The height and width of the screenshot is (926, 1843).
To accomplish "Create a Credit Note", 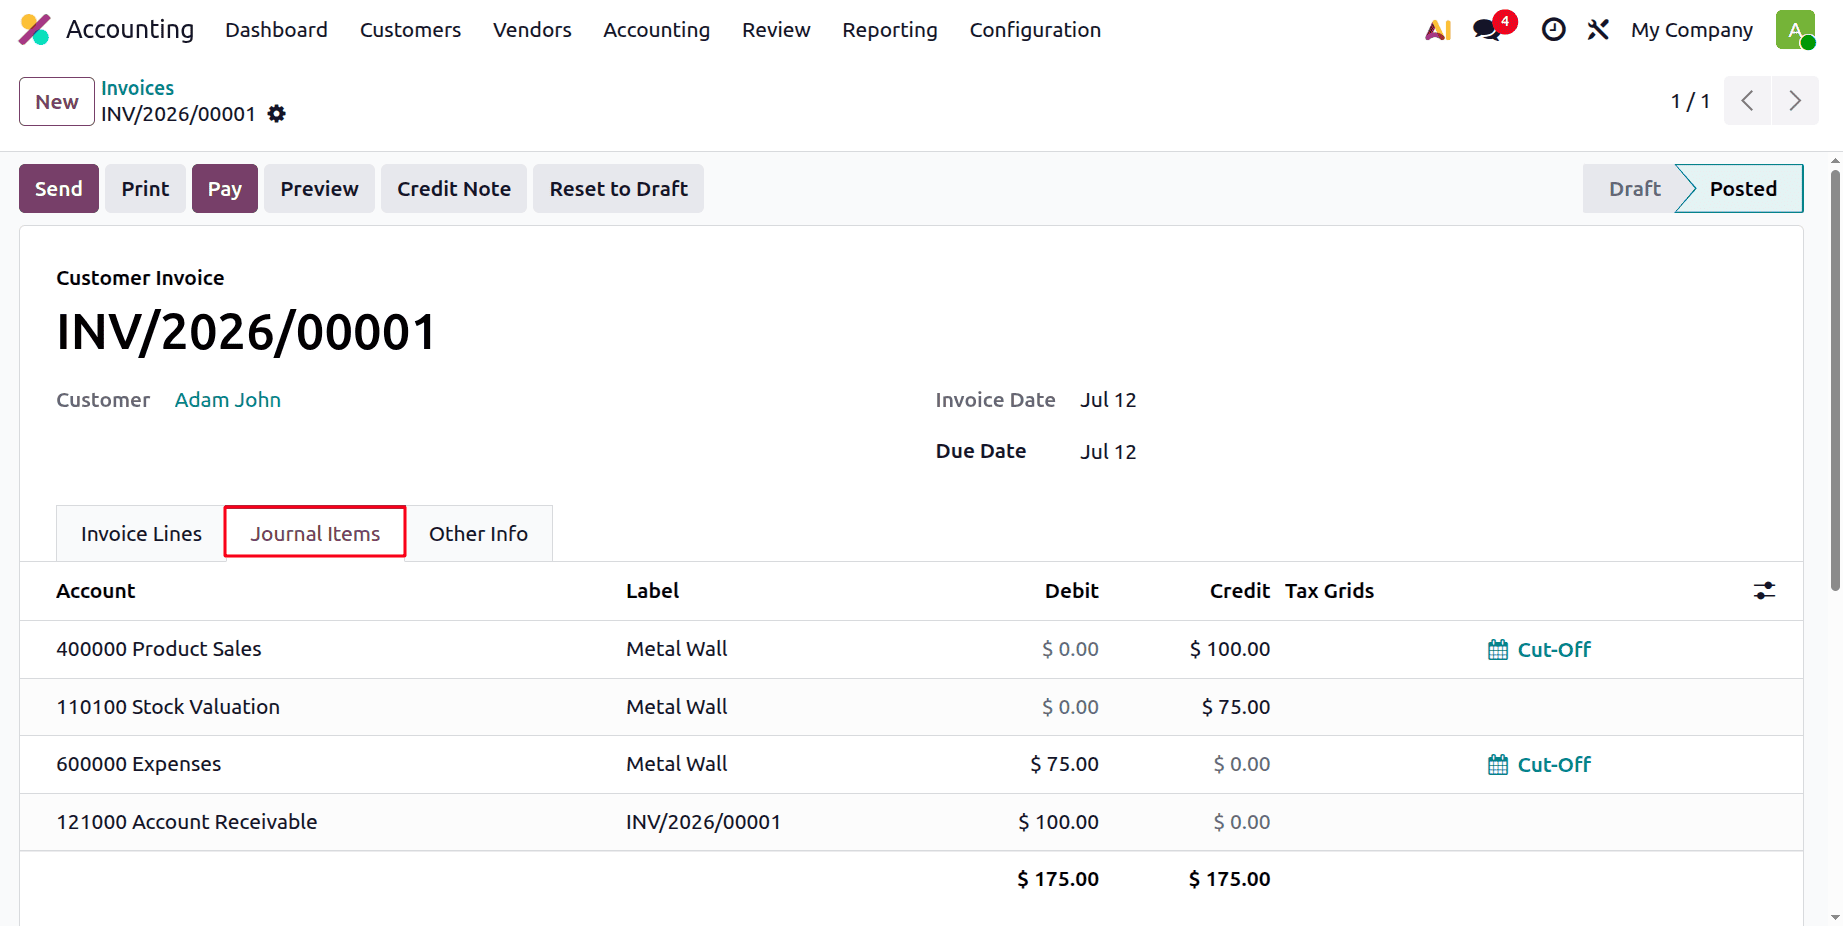I will [x=454, y=189].
